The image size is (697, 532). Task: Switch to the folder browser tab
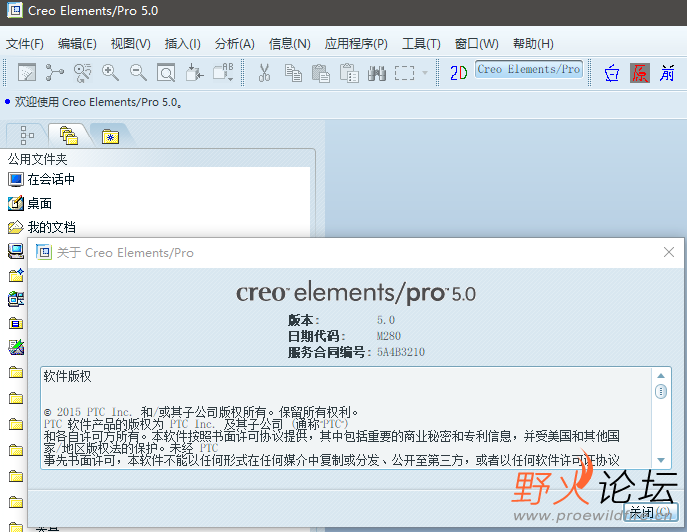[69, 135]
